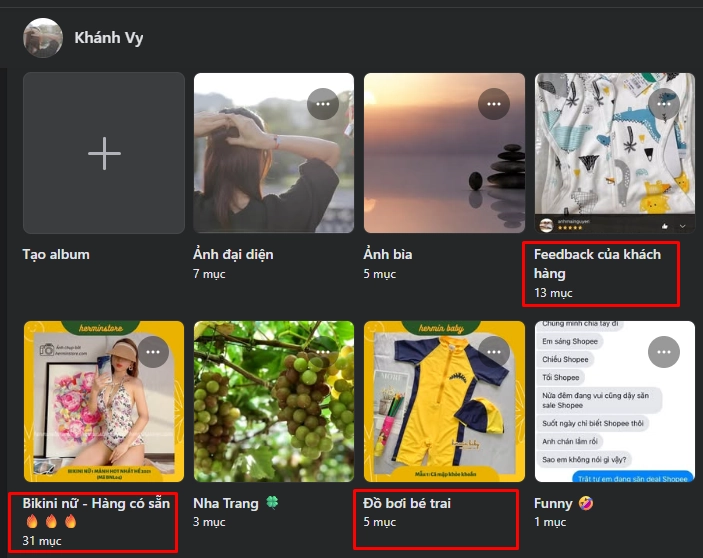Open the Đồ bơi bé trai thumbnail

pos(444,401)
